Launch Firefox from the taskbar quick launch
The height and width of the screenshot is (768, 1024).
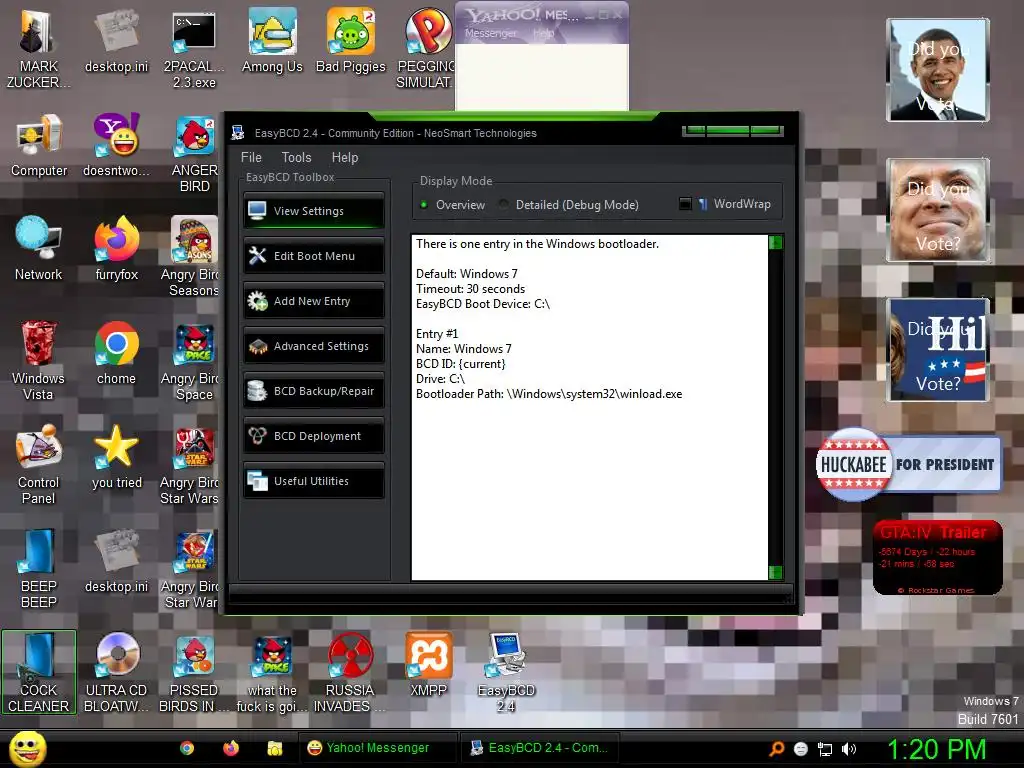[x=231, y=748]
